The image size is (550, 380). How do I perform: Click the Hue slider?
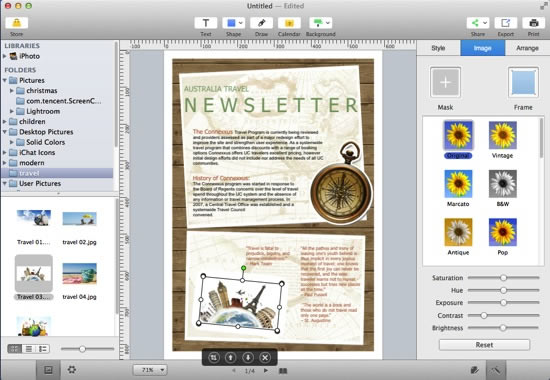click(503, 290)
